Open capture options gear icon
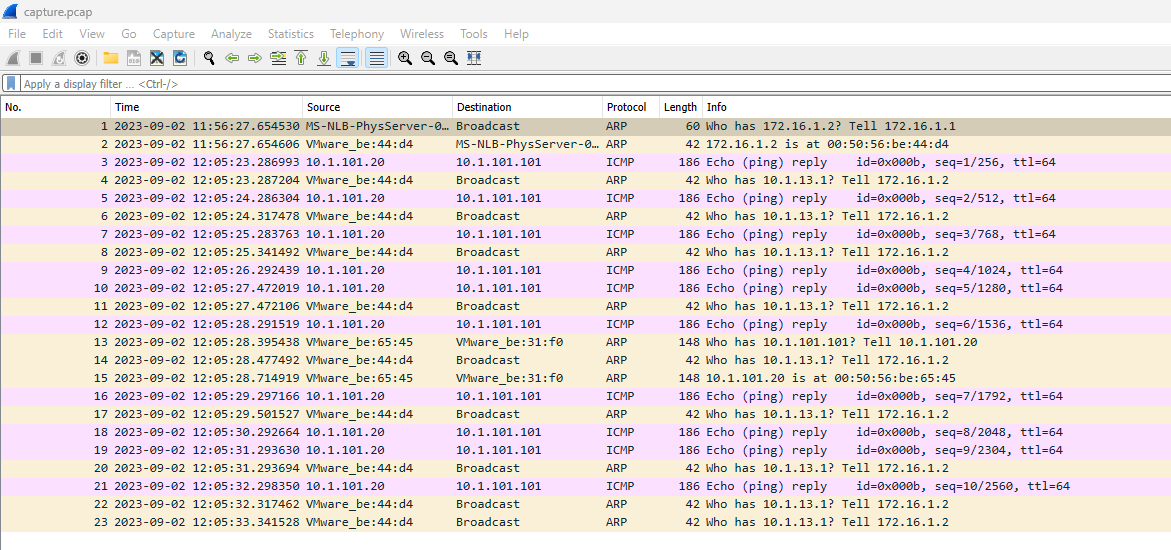The width and height of the screenshot is (1171, 550). click(x=82, y=58)
